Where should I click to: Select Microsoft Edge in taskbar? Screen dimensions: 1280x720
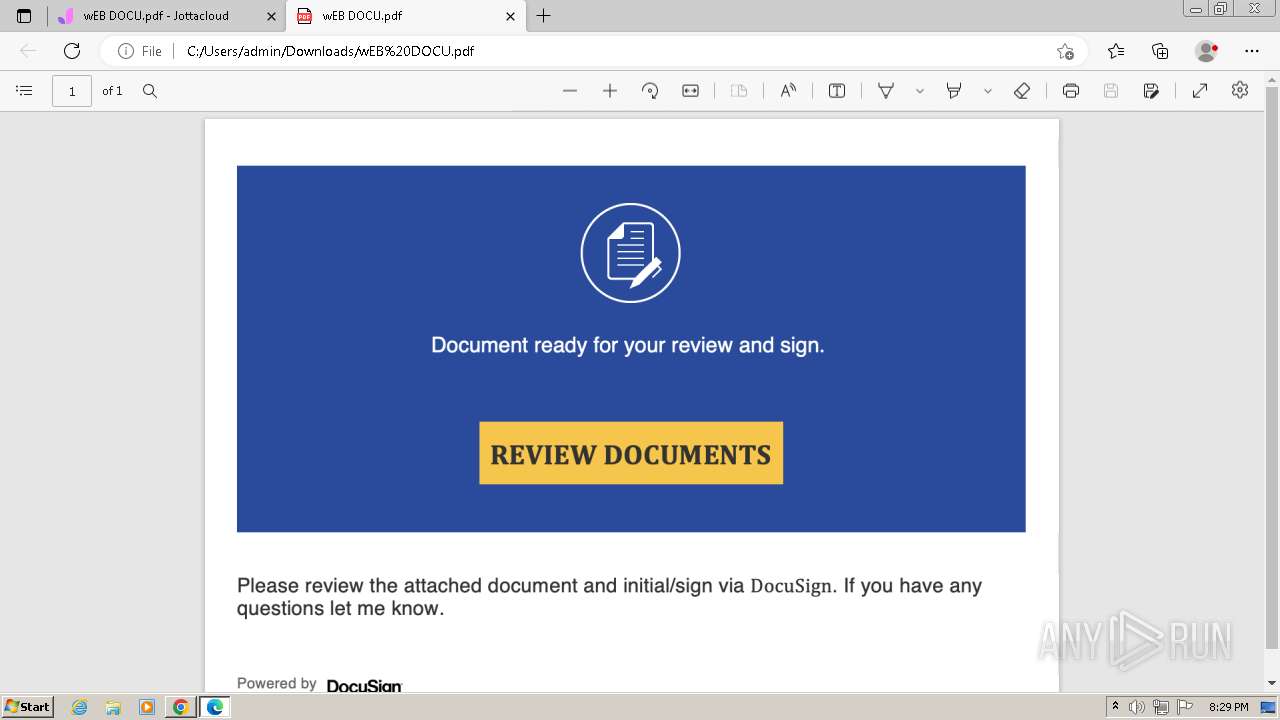point(214,707)
